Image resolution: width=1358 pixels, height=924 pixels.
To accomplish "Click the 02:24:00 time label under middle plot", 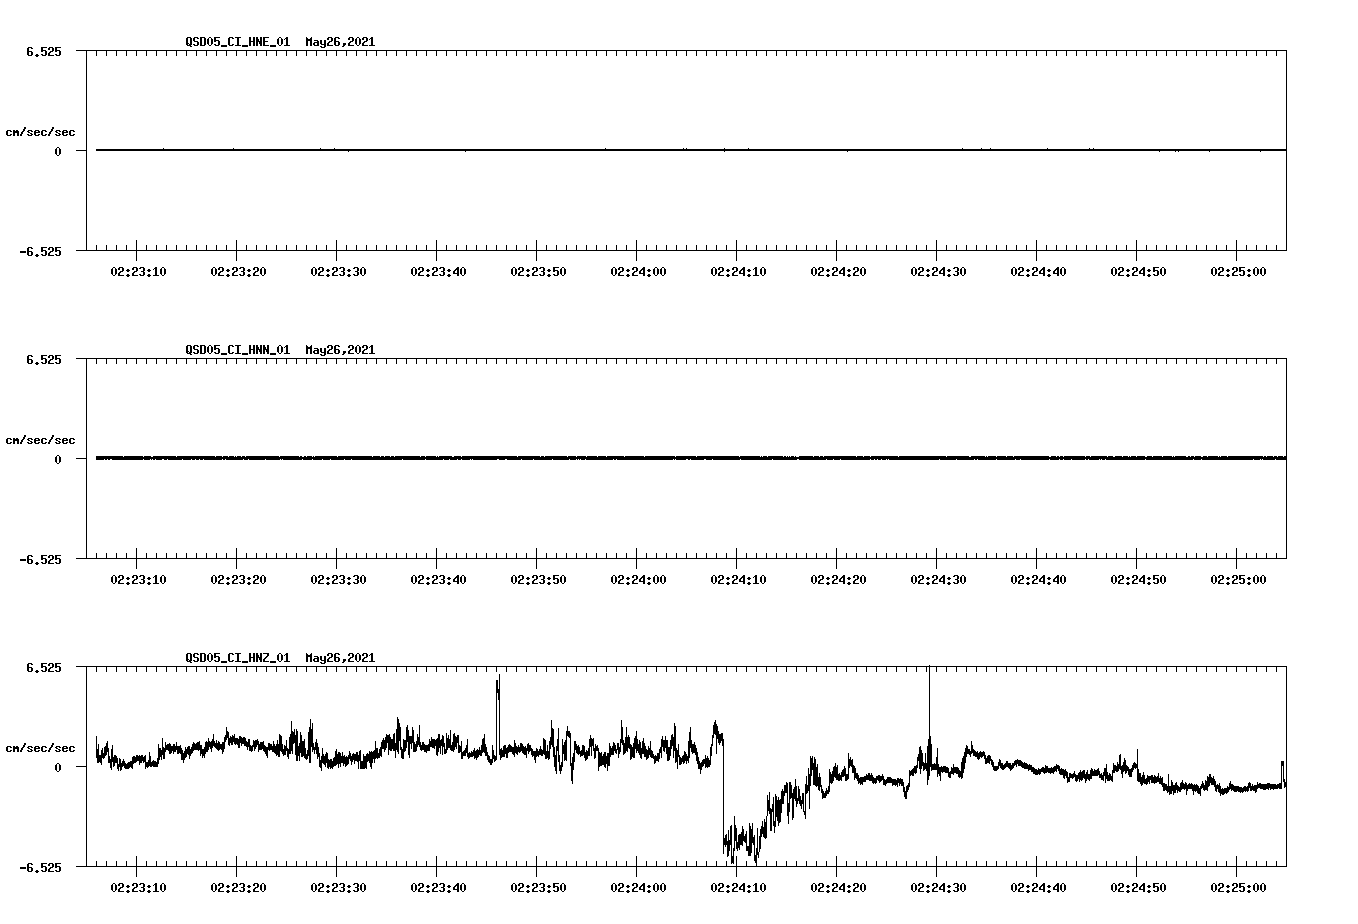I will click(638, 577).
